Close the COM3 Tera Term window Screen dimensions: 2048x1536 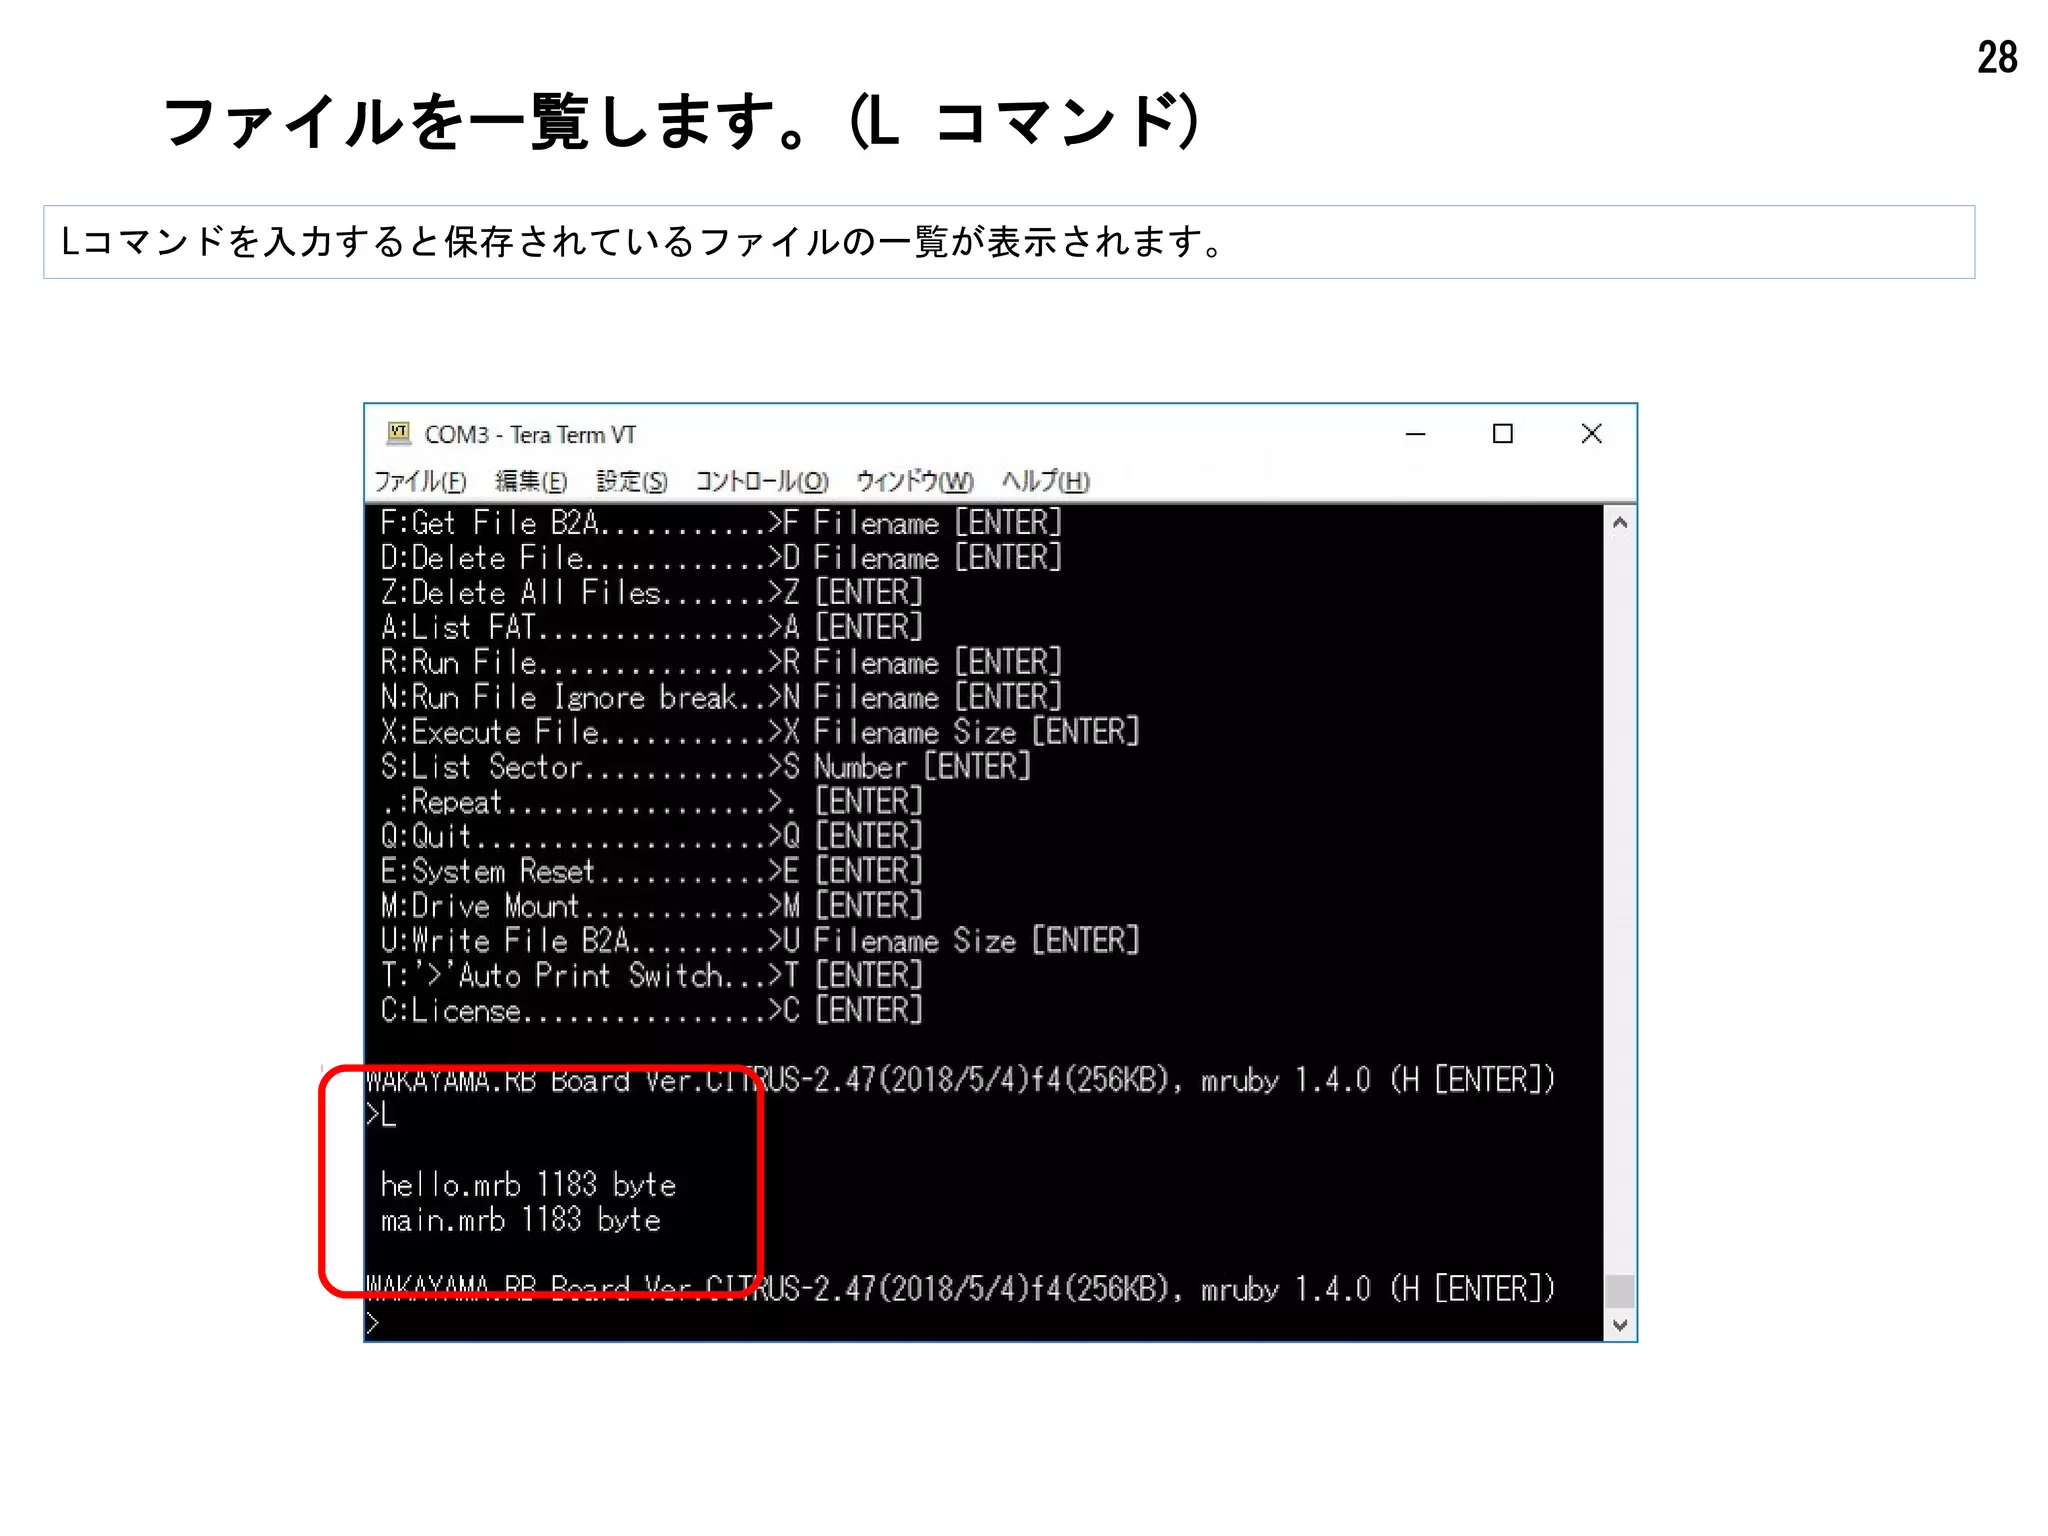1591,434
